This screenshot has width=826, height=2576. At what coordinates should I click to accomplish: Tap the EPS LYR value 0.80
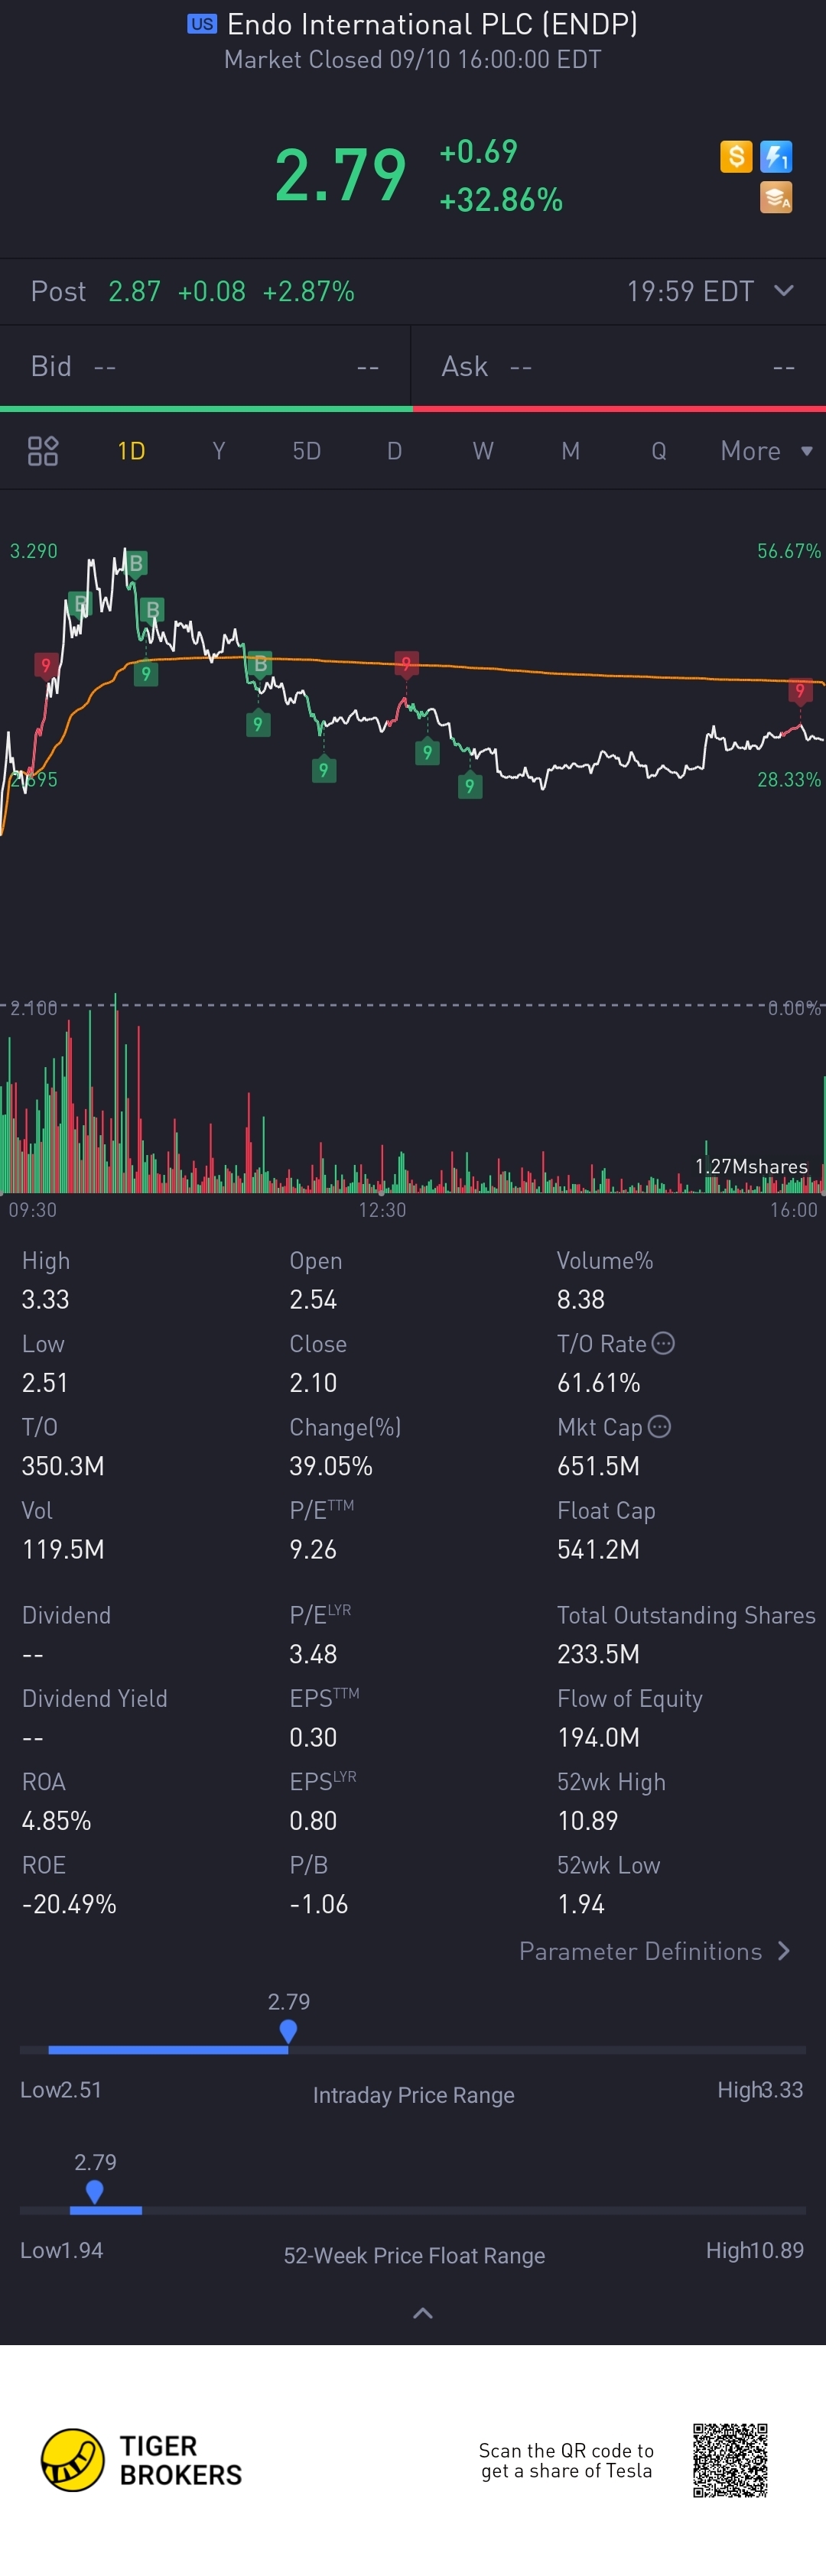(x=313, y=1820)
